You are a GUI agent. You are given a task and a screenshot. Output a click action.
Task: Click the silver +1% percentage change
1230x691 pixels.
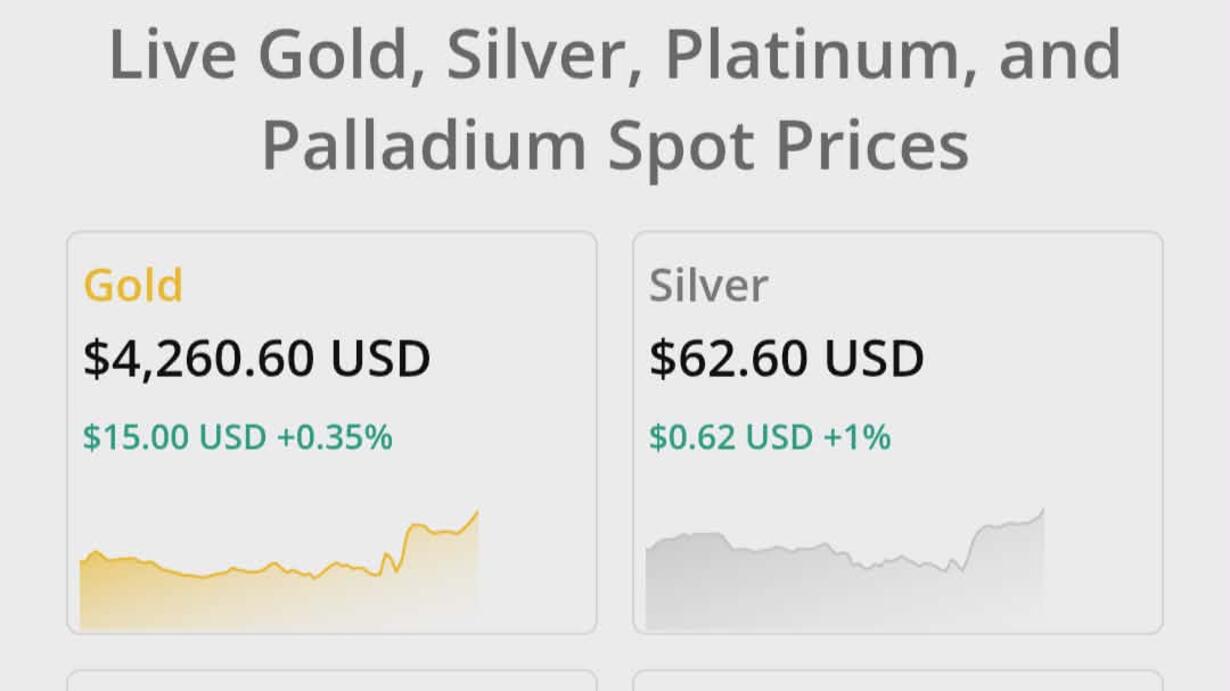click(856, 437)
